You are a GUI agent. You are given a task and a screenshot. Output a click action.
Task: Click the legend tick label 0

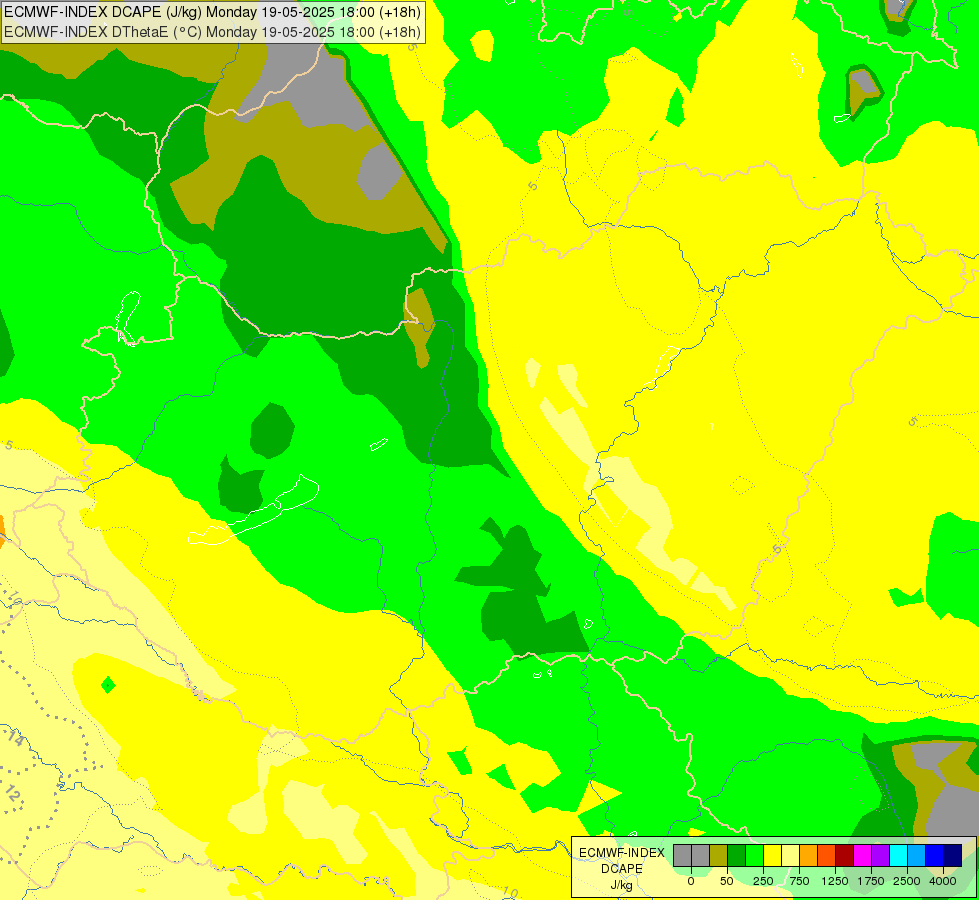click(691, 881)
